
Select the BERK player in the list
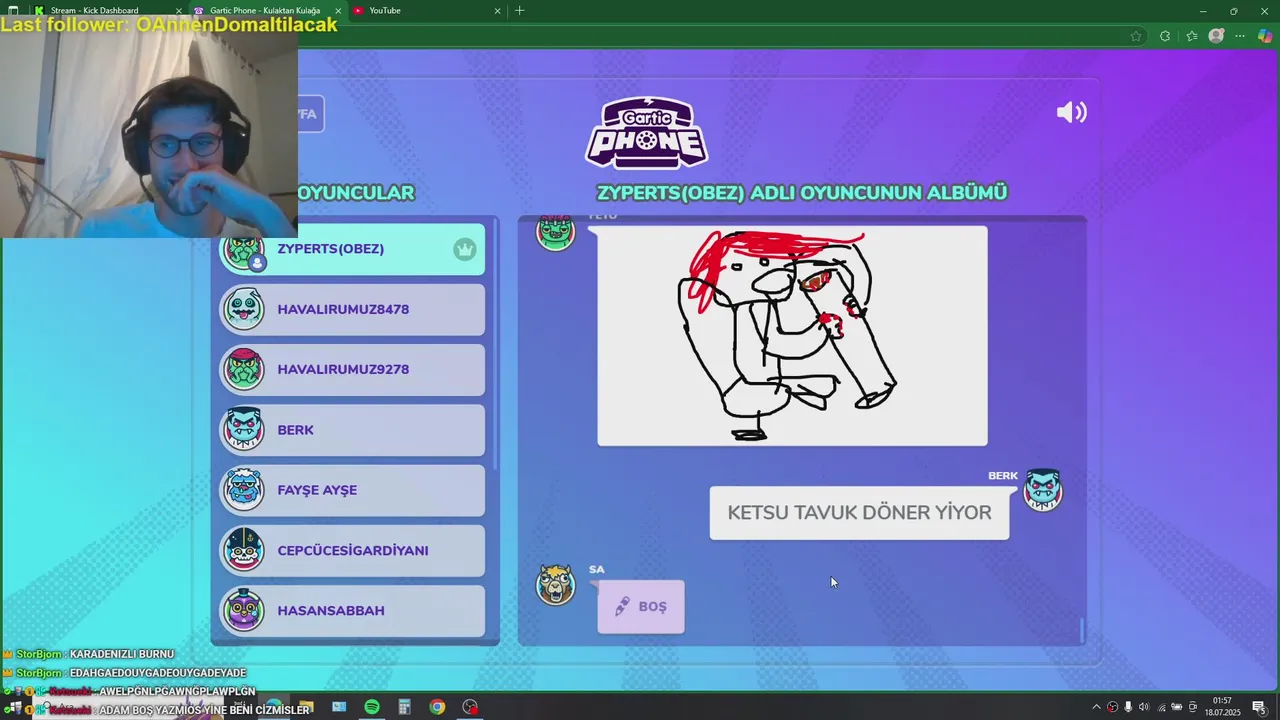[x=352, y=430]
